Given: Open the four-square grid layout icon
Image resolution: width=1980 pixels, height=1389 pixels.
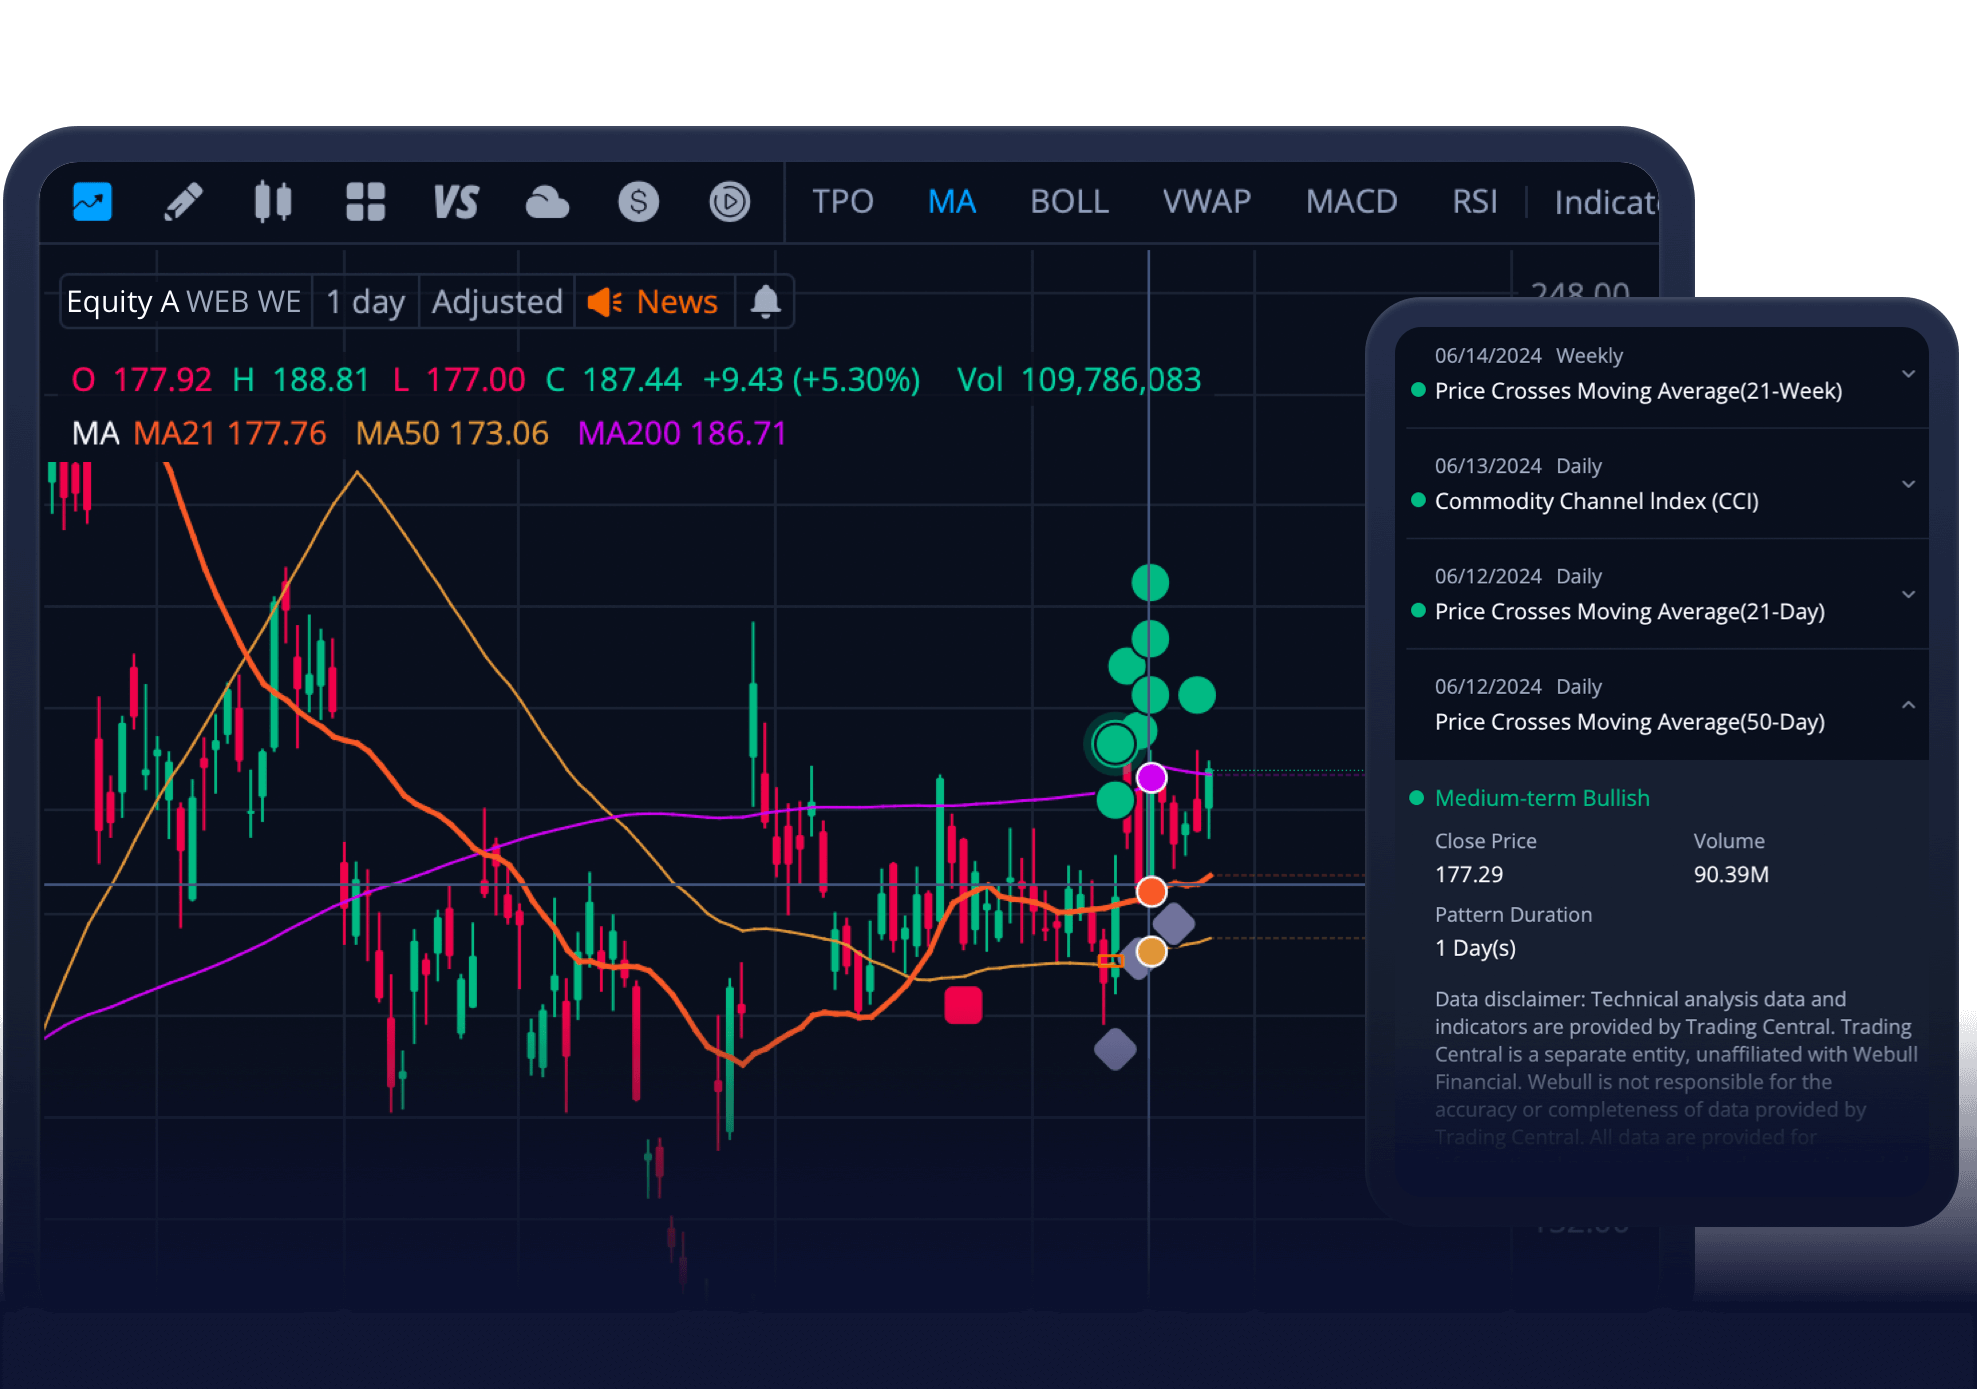Looking at the screenshot, I should click(365, 202).
